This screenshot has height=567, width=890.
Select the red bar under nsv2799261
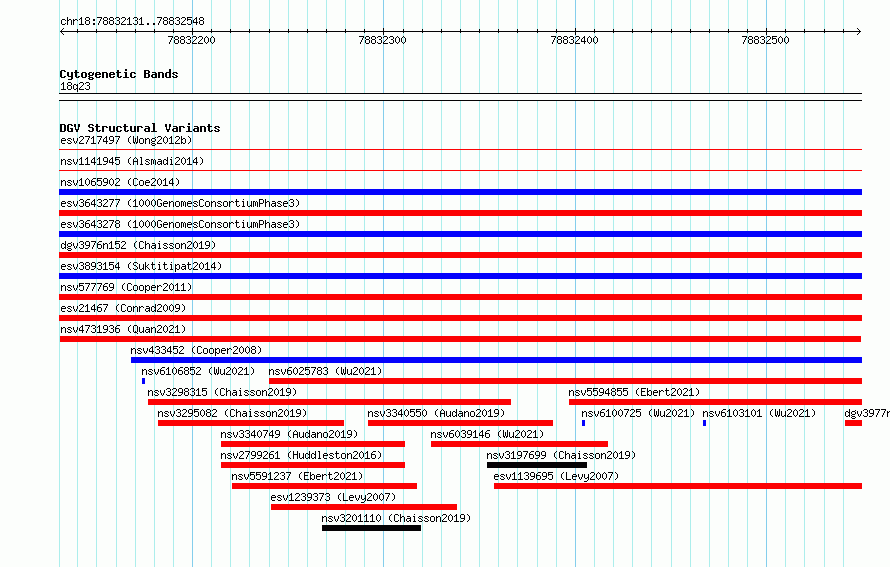pyautogui.click(x=313, y=465)
